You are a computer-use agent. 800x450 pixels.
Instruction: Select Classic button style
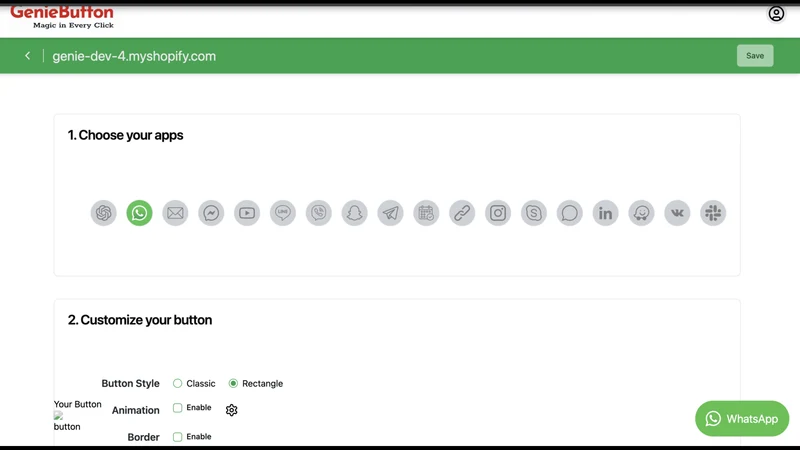pyautogui.click(x=177, y=383)
